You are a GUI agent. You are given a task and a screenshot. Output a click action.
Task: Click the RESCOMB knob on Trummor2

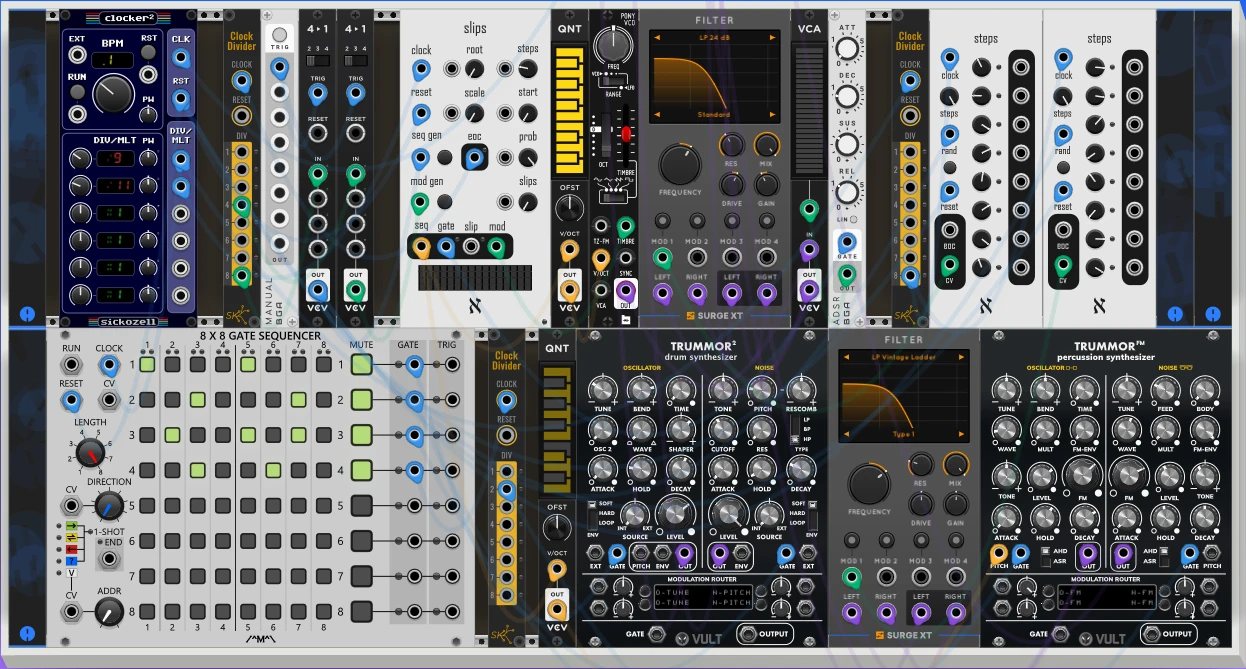800,389
